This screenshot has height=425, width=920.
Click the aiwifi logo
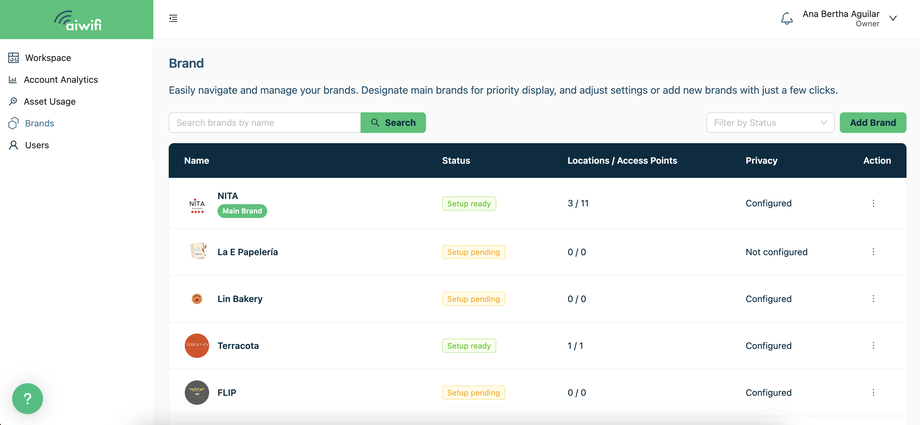pos(77,19)
